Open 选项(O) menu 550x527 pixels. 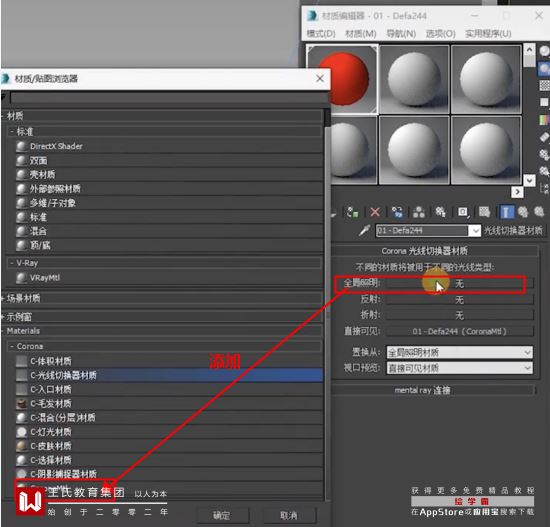441,34
